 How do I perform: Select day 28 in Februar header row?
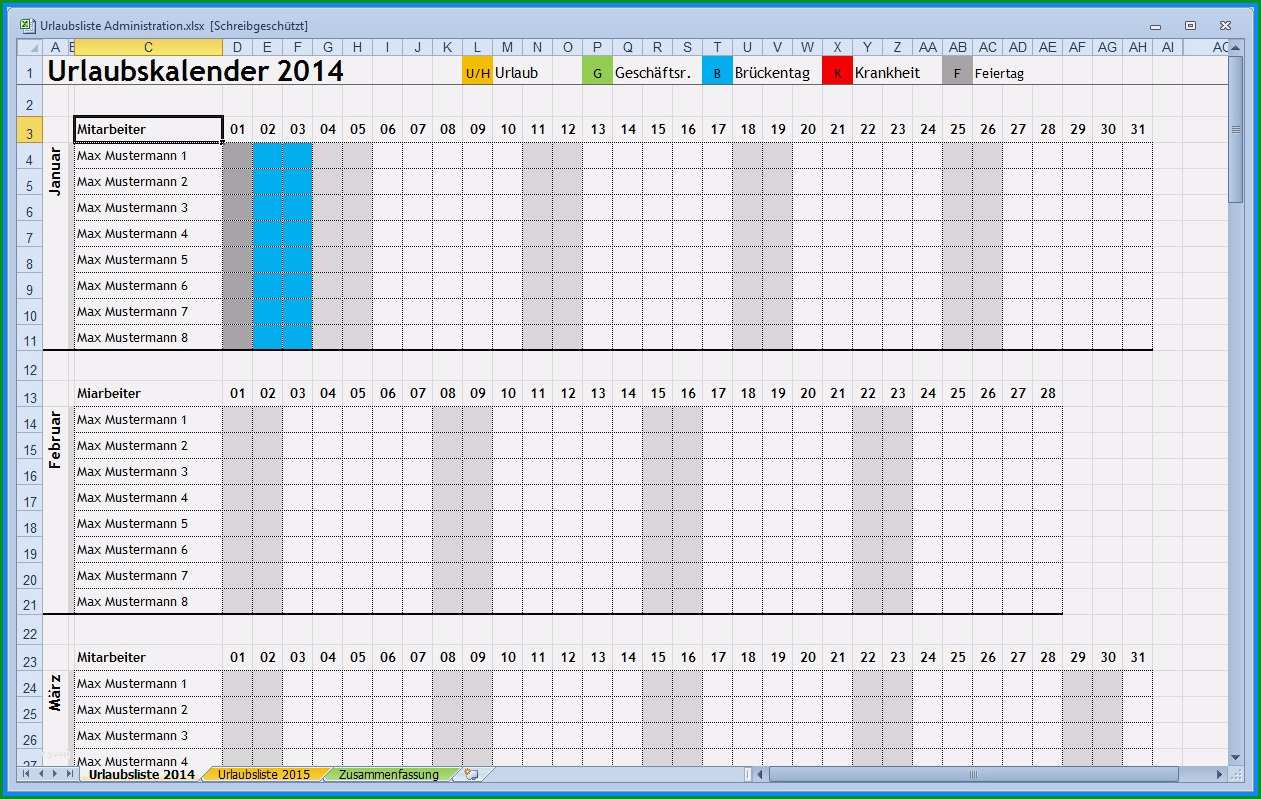pyautogui.click(x=1048, y=393)
